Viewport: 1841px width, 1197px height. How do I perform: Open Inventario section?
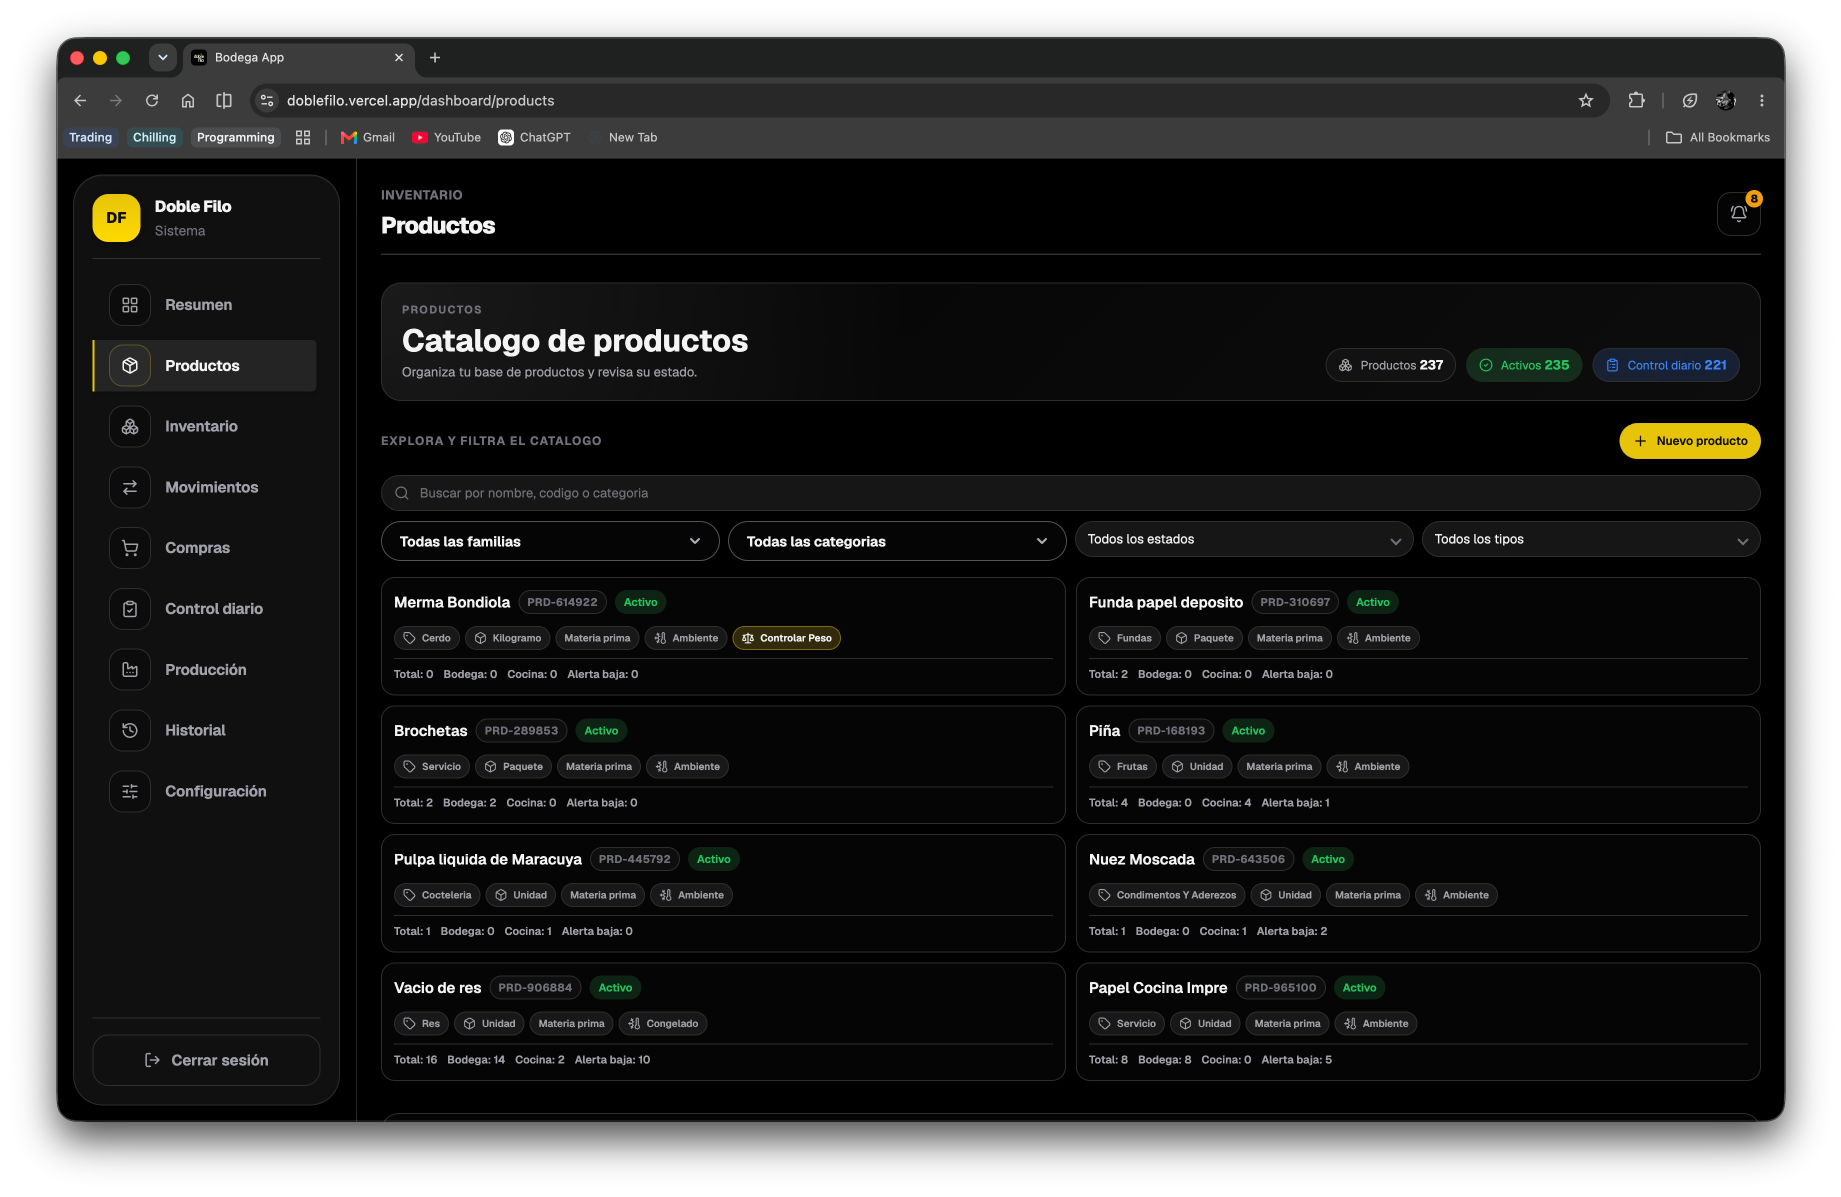pos(205,426)
